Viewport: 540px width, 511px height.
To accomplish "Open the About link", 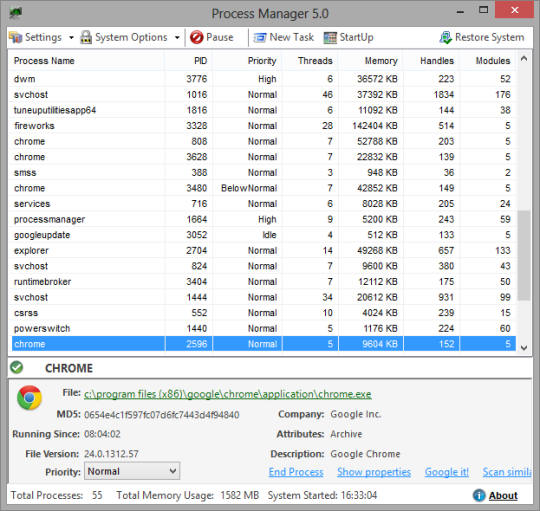I will (503, 496).
